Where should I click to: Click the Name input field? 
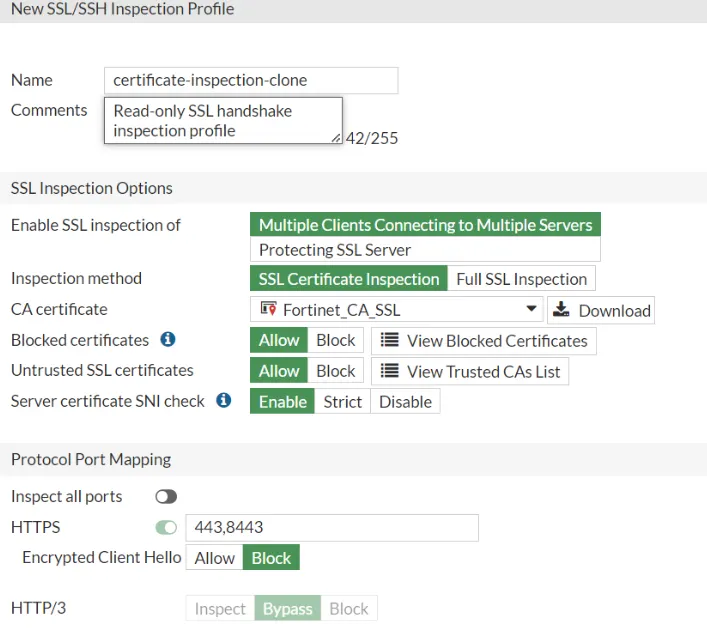[250, 80]
